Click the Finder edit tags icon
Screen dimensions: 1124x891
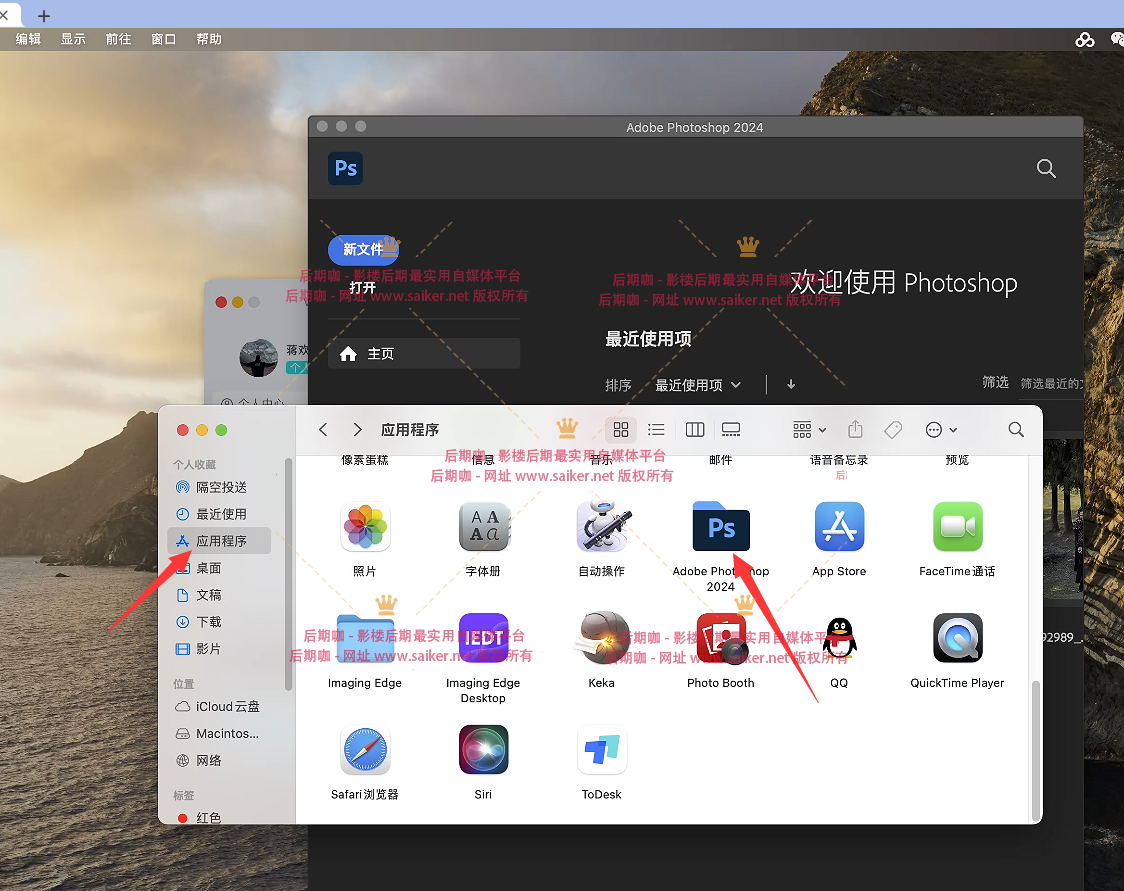tap(893, 429)
